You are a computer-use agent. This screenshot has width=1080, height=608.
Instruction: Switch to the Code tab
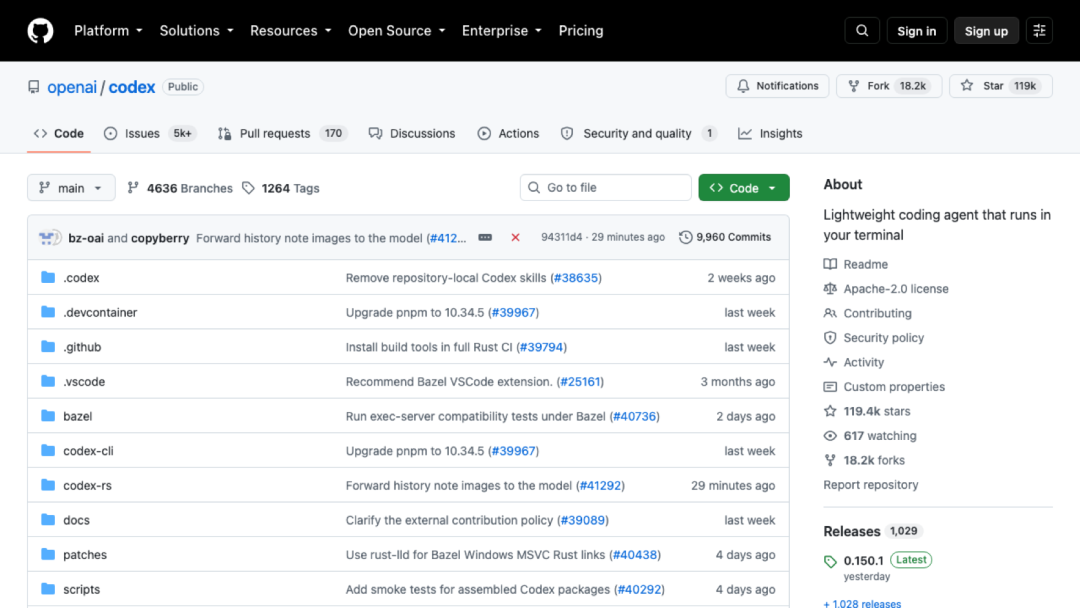[59, 134]
